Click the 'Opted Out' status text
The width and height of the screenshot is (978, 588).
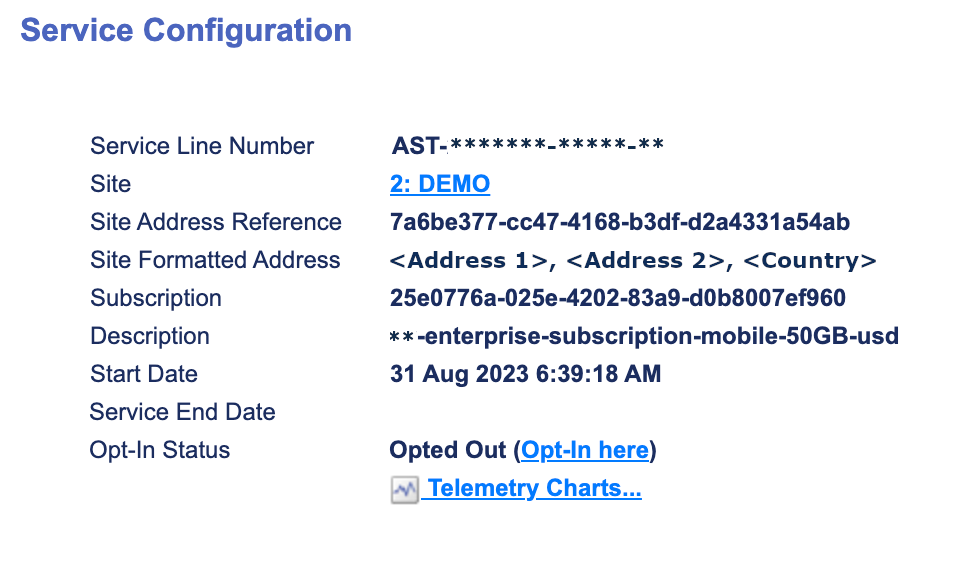[448, 451]
